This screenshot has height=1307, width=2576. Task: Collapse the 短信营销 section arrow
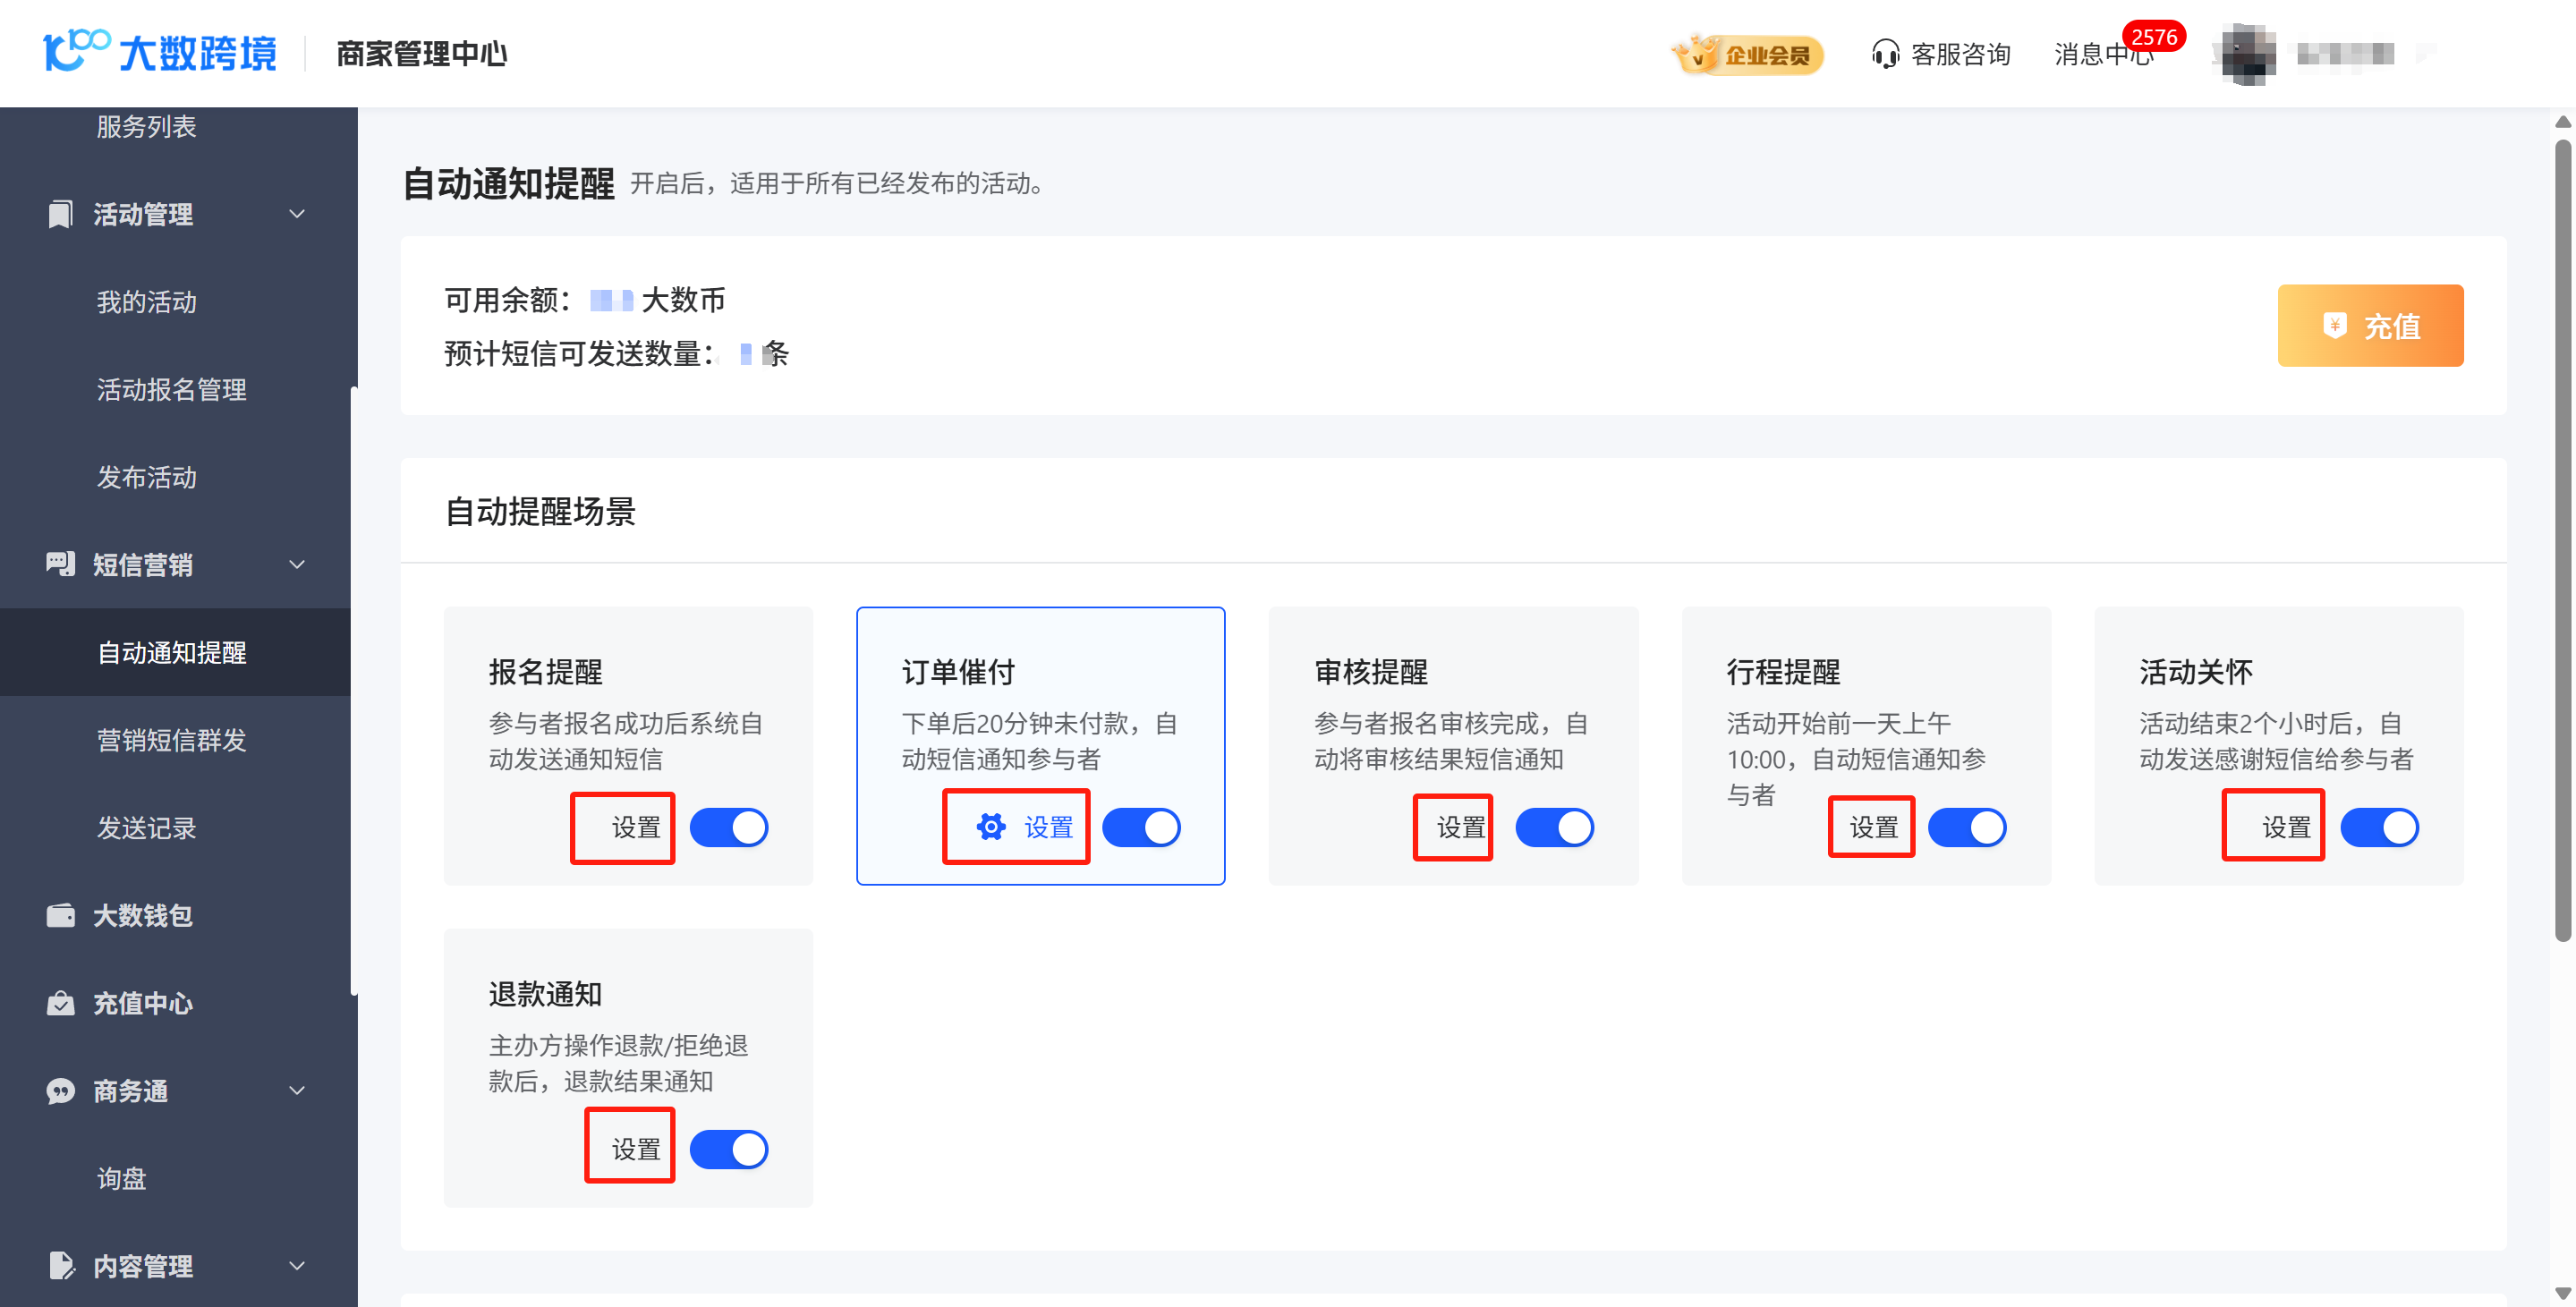click(x=297, y=564)
